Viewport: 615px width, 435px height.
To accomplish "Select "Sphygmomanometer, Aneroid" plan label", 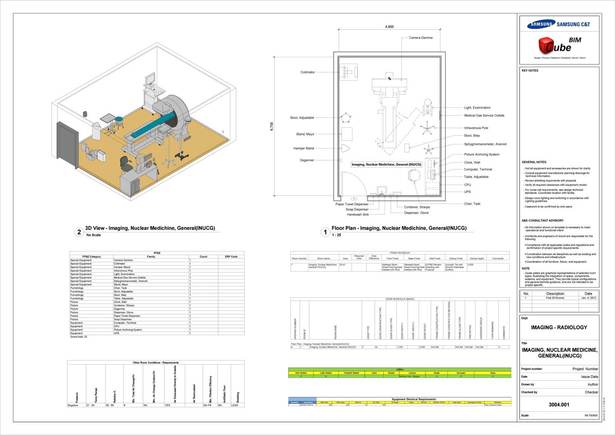I will click(485, 144).
